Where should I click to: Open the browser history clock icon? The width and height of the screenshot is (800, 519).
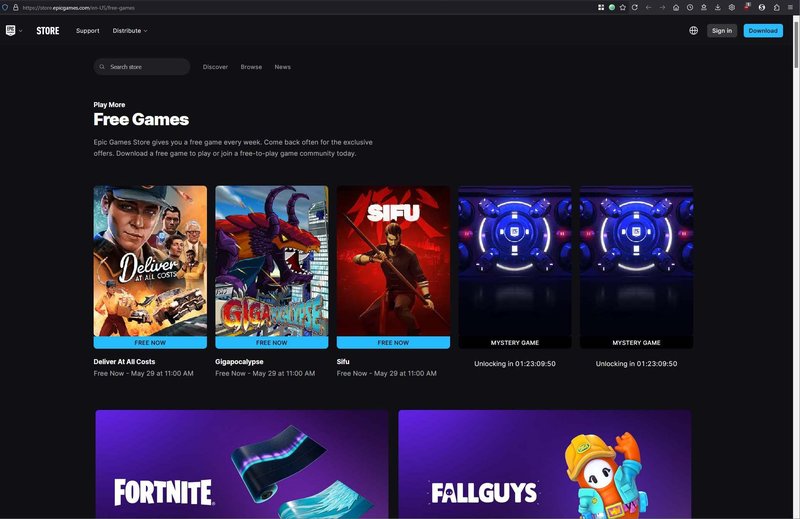click(690, 7)
